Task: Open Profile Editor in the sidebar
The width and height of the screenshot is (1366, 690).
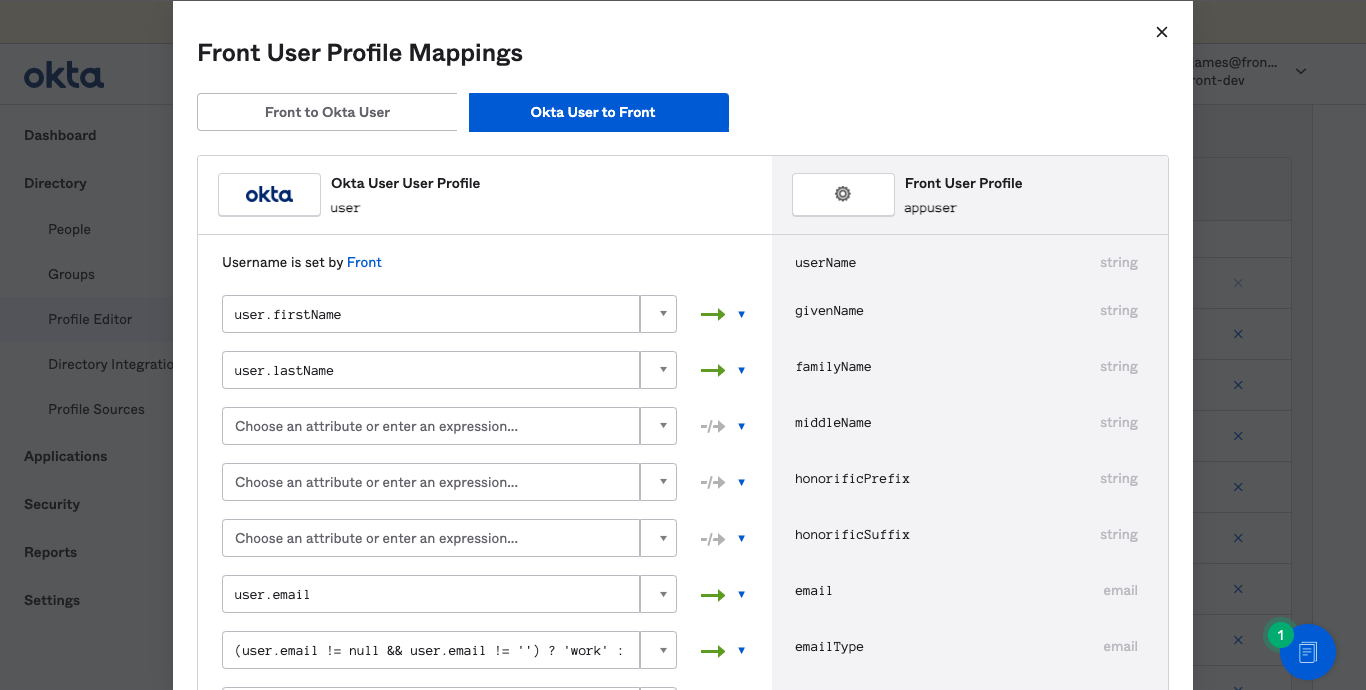Action: (90, 319)
